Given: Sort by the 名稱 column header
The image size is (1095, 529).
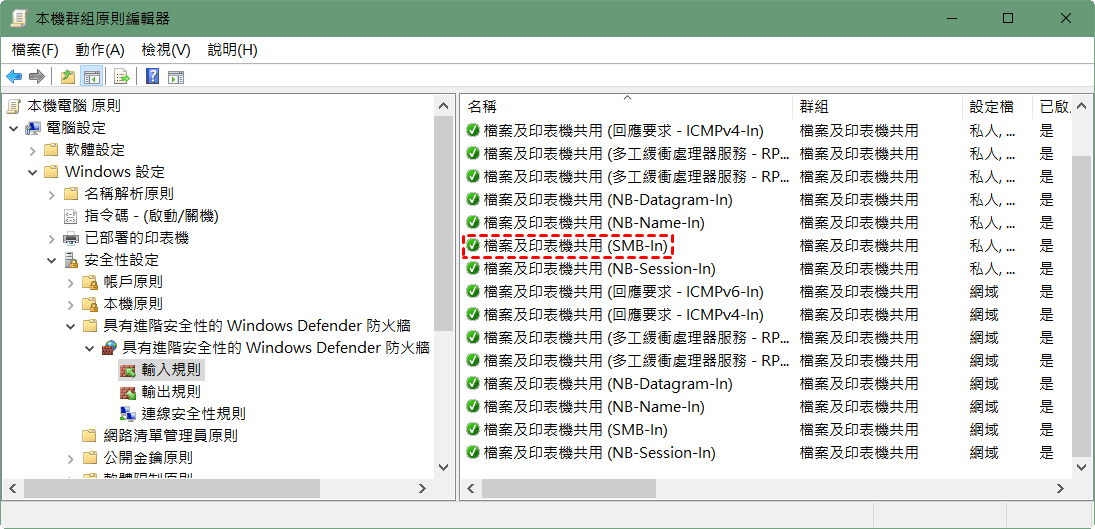Looking at the screenshot, I should [x=626, y=107].
